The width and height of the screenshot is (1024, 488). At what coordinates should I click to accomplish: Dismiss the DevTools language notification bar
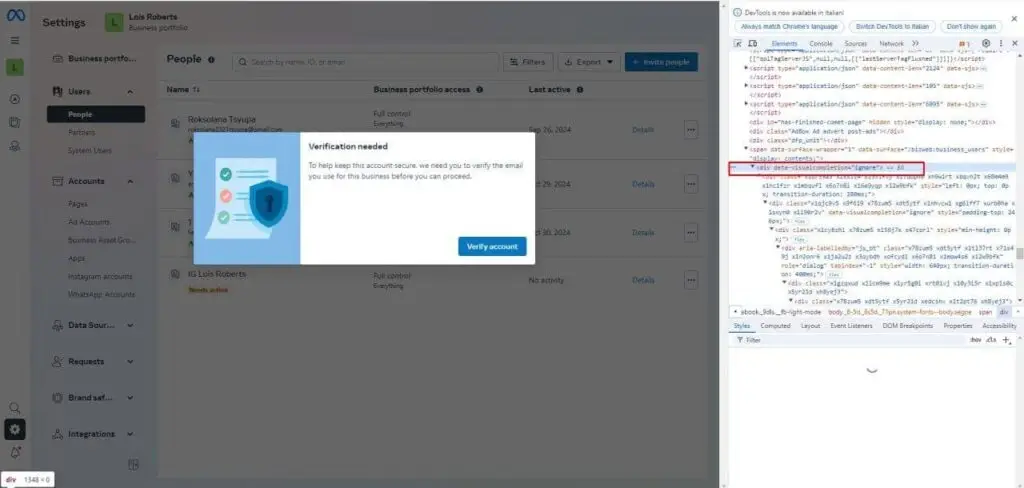pyautogui.click(x=1014, y=18)
